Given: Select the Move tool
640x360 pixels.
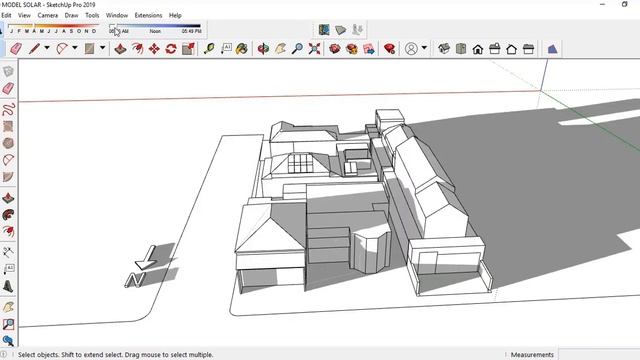Looking at the screenshot, I should 154,49.
